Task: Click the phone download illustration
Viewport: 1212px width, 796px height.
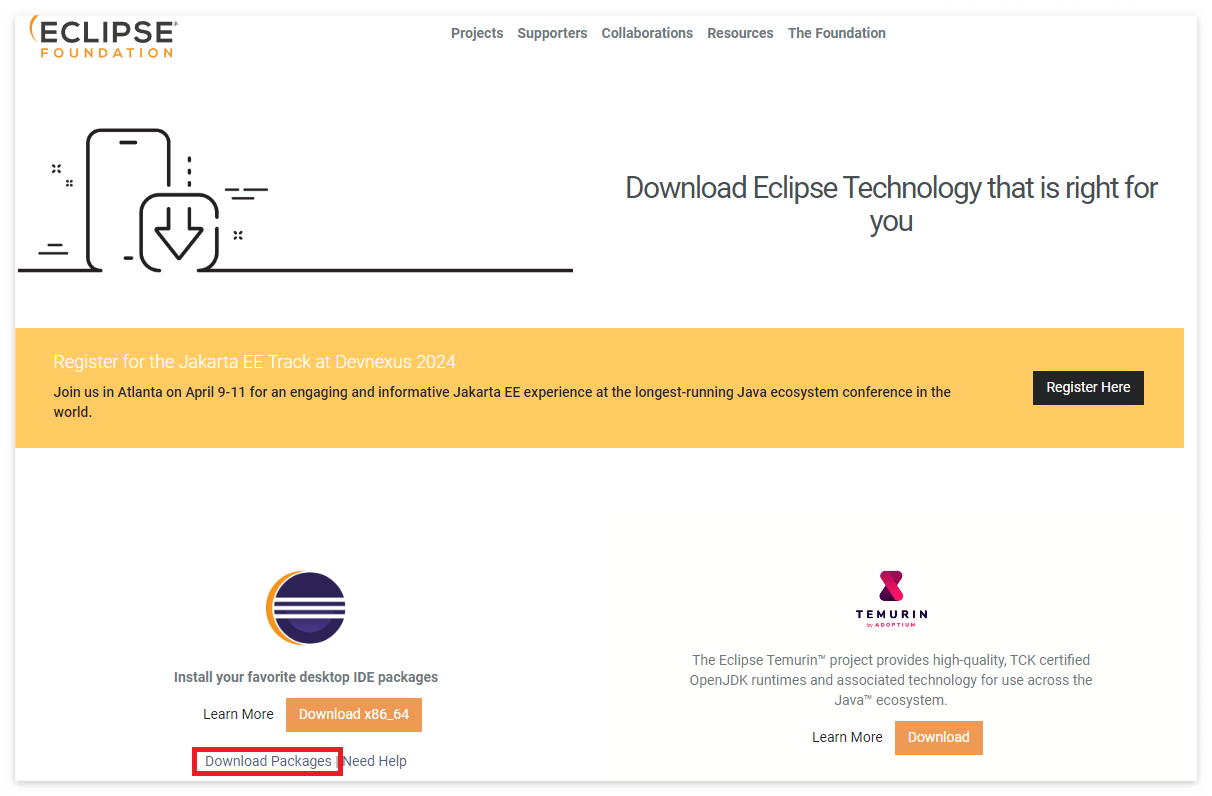Action: pyautogui.click(x=295, y=200)
